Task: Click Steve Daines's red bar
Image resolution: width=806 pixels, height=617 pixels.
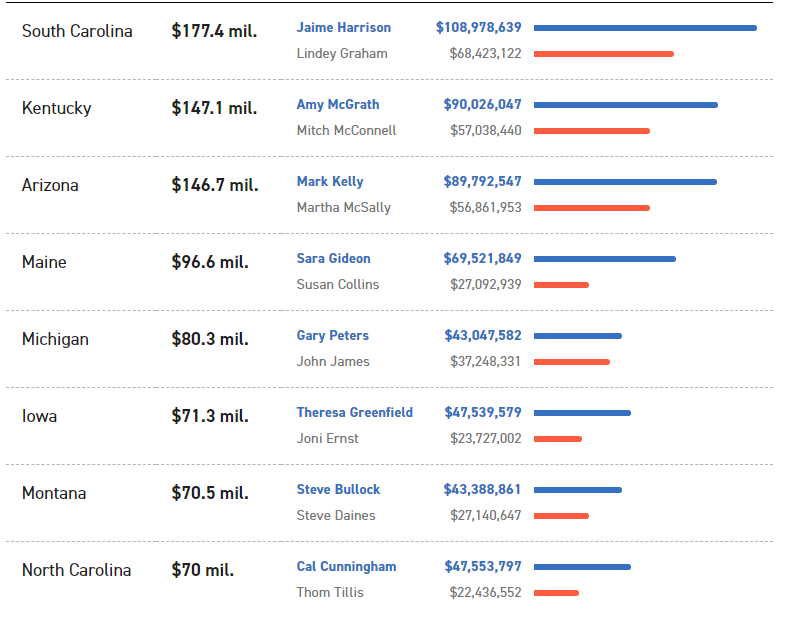Action: (x=561, y=516)
